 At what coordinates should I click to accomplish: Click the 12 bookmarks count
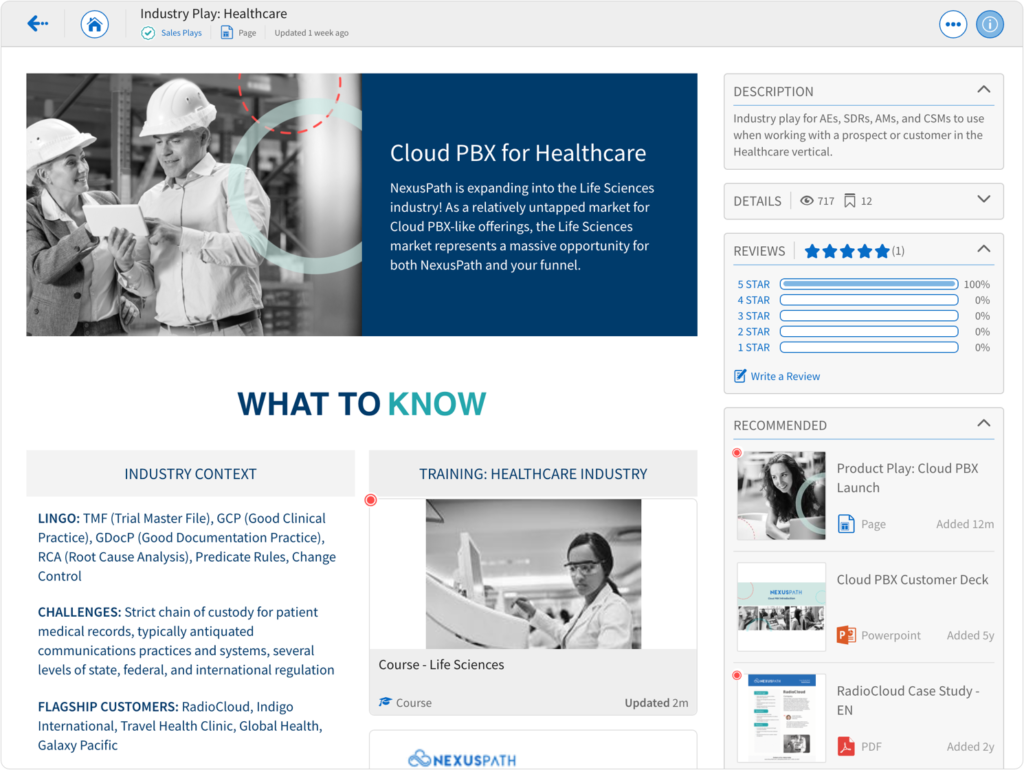pyautogui.click(x=867, y=201)
